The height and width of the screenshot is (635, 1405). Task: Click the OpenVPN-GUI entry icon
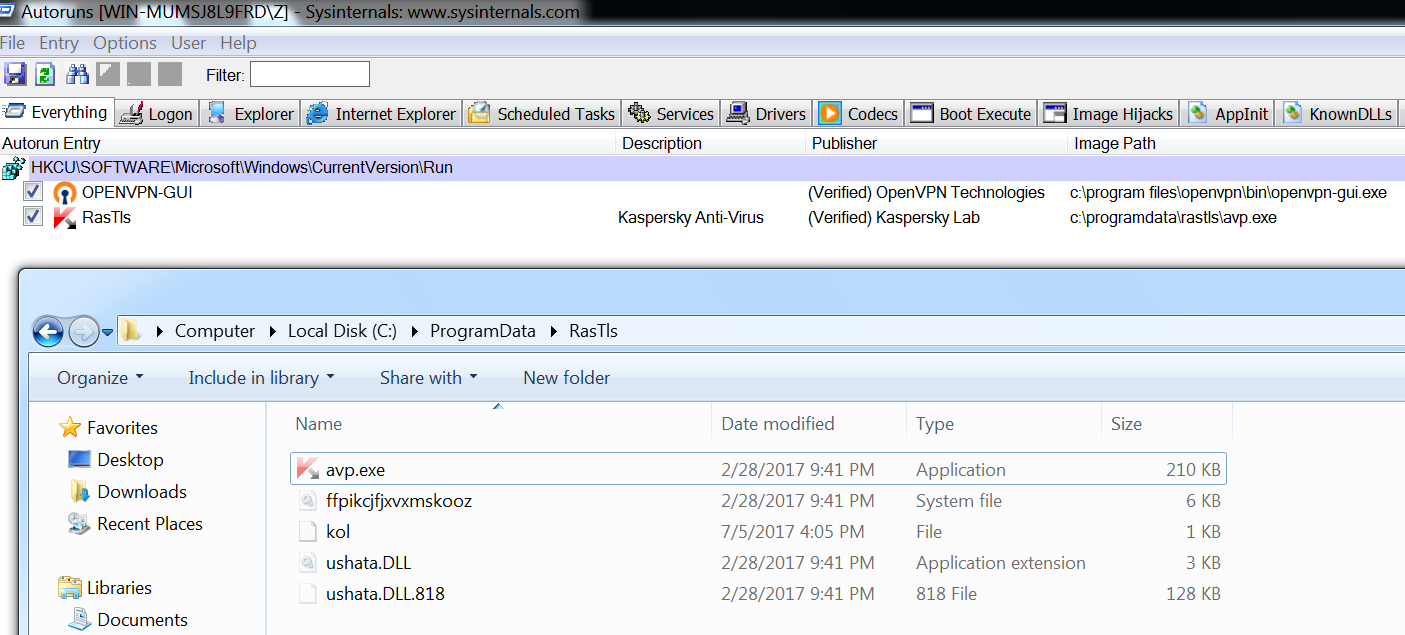(x=65, y=193)
